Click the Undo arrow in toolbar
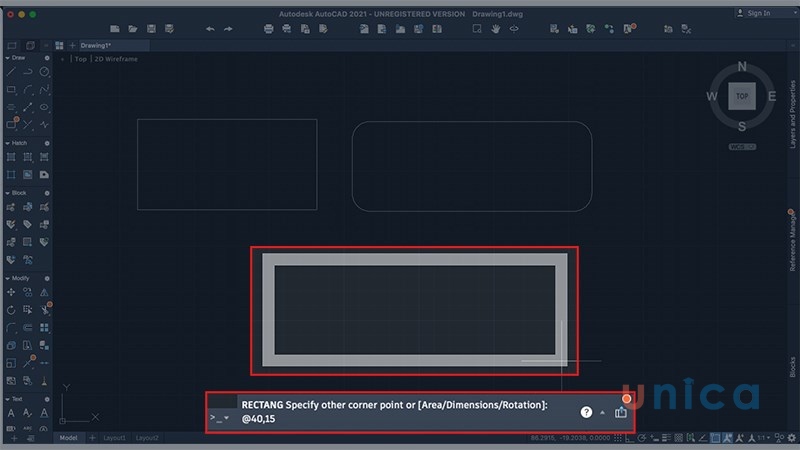 coord(210,29)
